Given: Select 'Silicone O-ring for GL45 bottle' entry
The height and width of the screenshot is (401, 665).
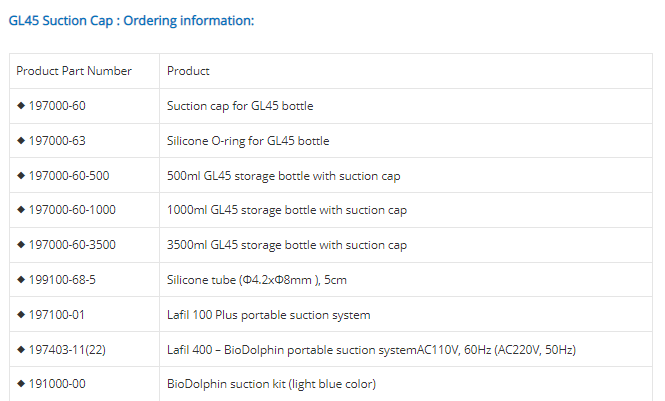Looking at the screenshot, I should point(248,141).
